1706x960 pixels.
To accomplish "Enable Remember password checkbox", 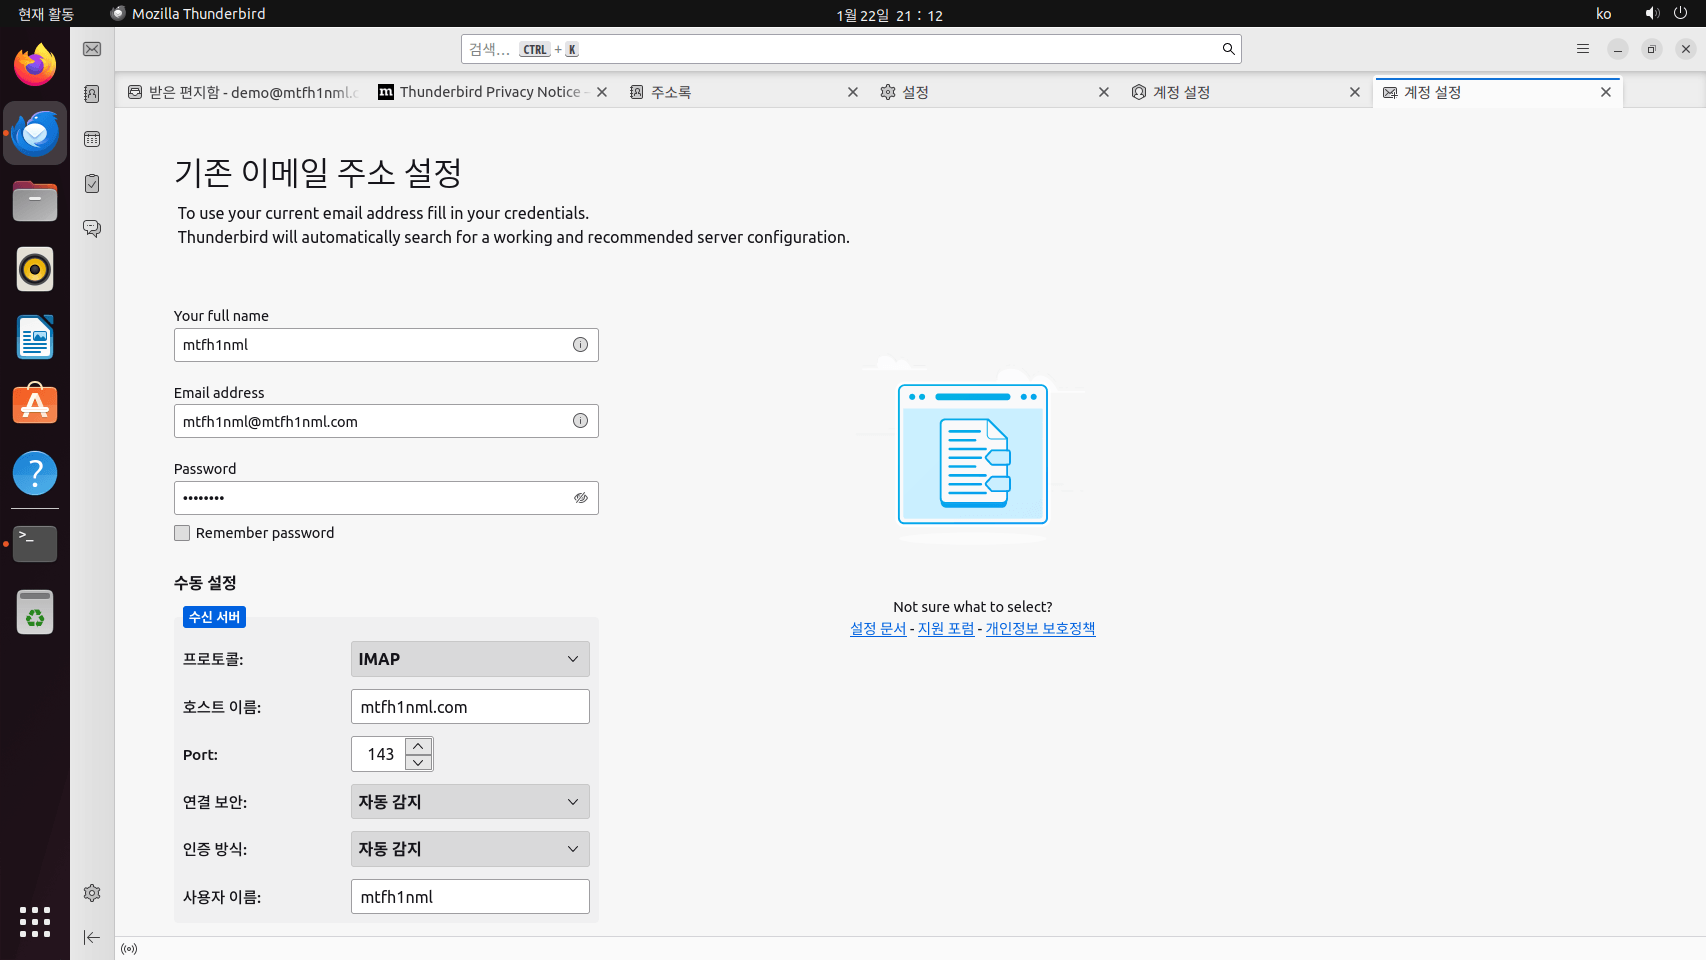I will point(182,533).
